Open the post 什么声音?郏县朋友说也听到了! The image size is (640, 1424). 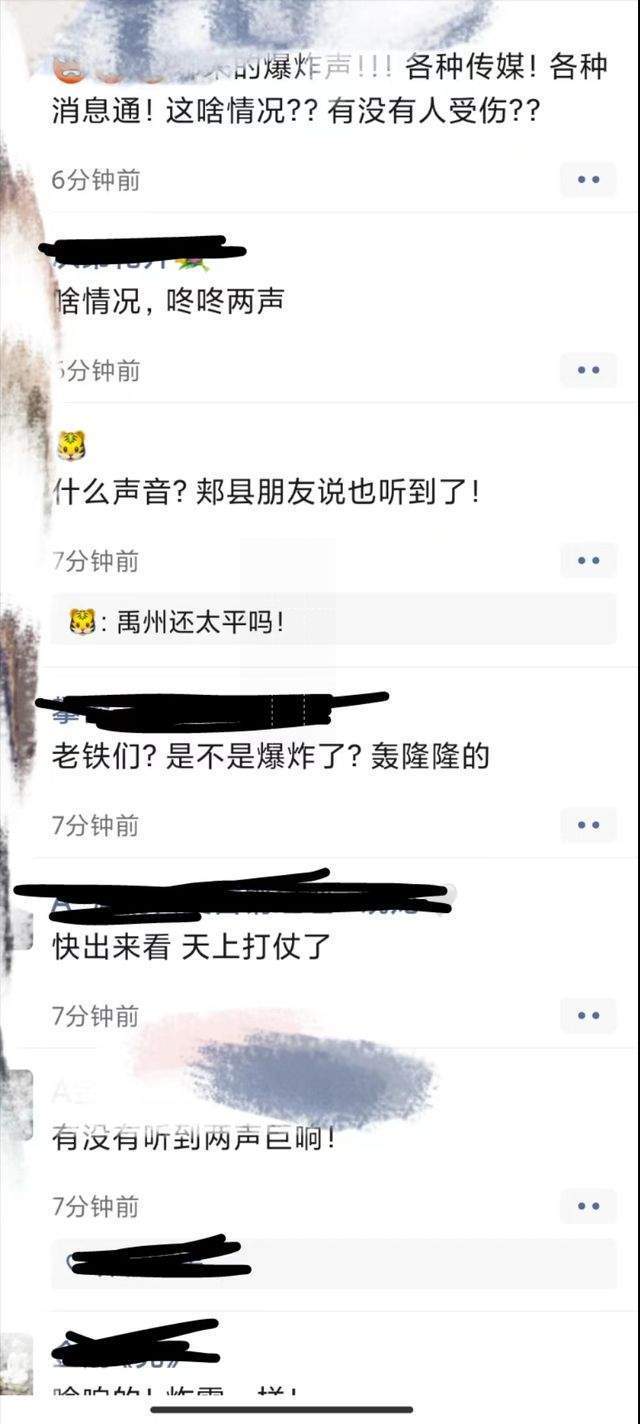[266, 491]
